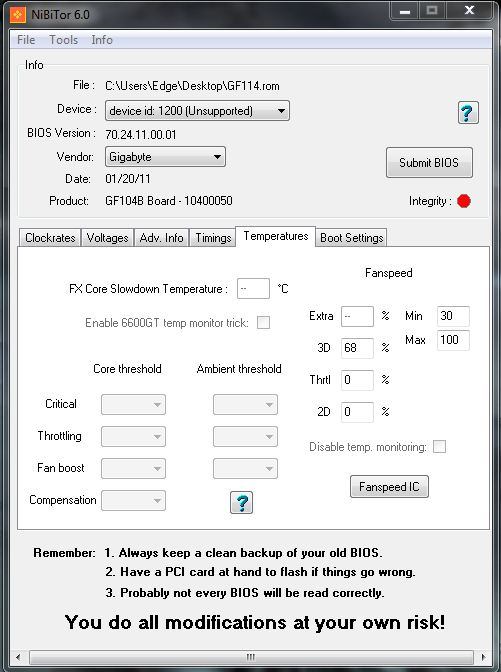Click product text GF104B Board - 10400050
This screenshot has height=672, width=501.
pos(169,201)
